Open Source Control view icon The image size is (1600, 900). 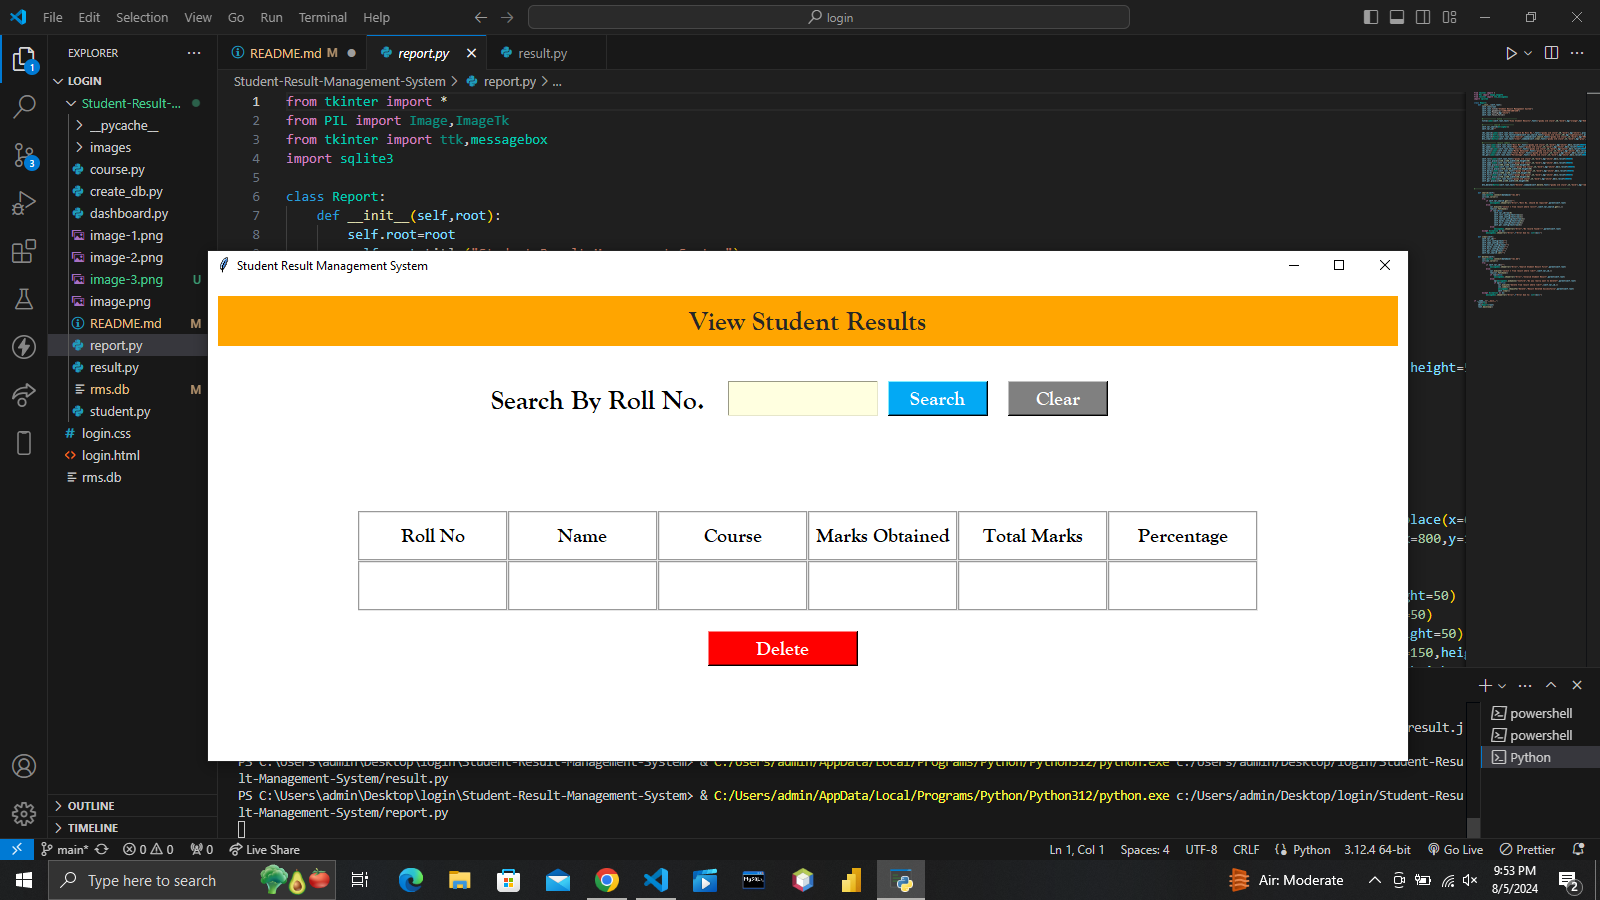tap(24, 155)
